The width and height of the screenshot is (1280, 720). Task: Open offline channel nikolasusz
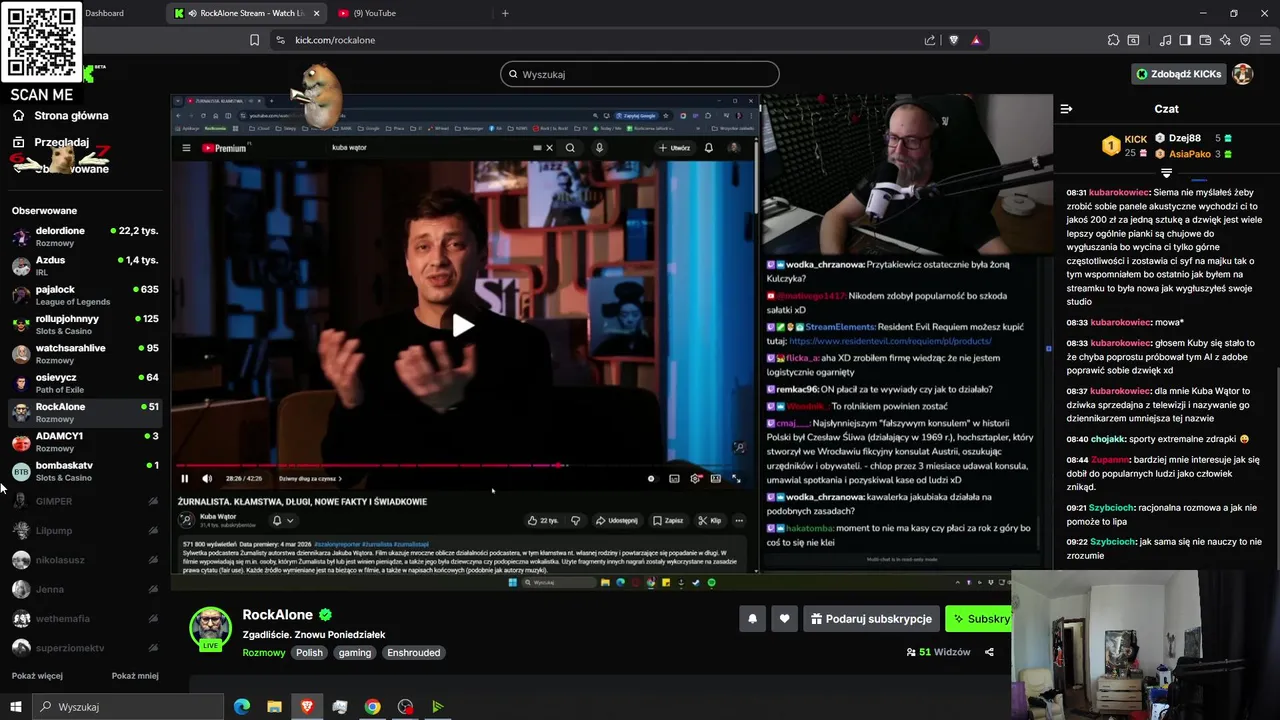tap(85, 560)
